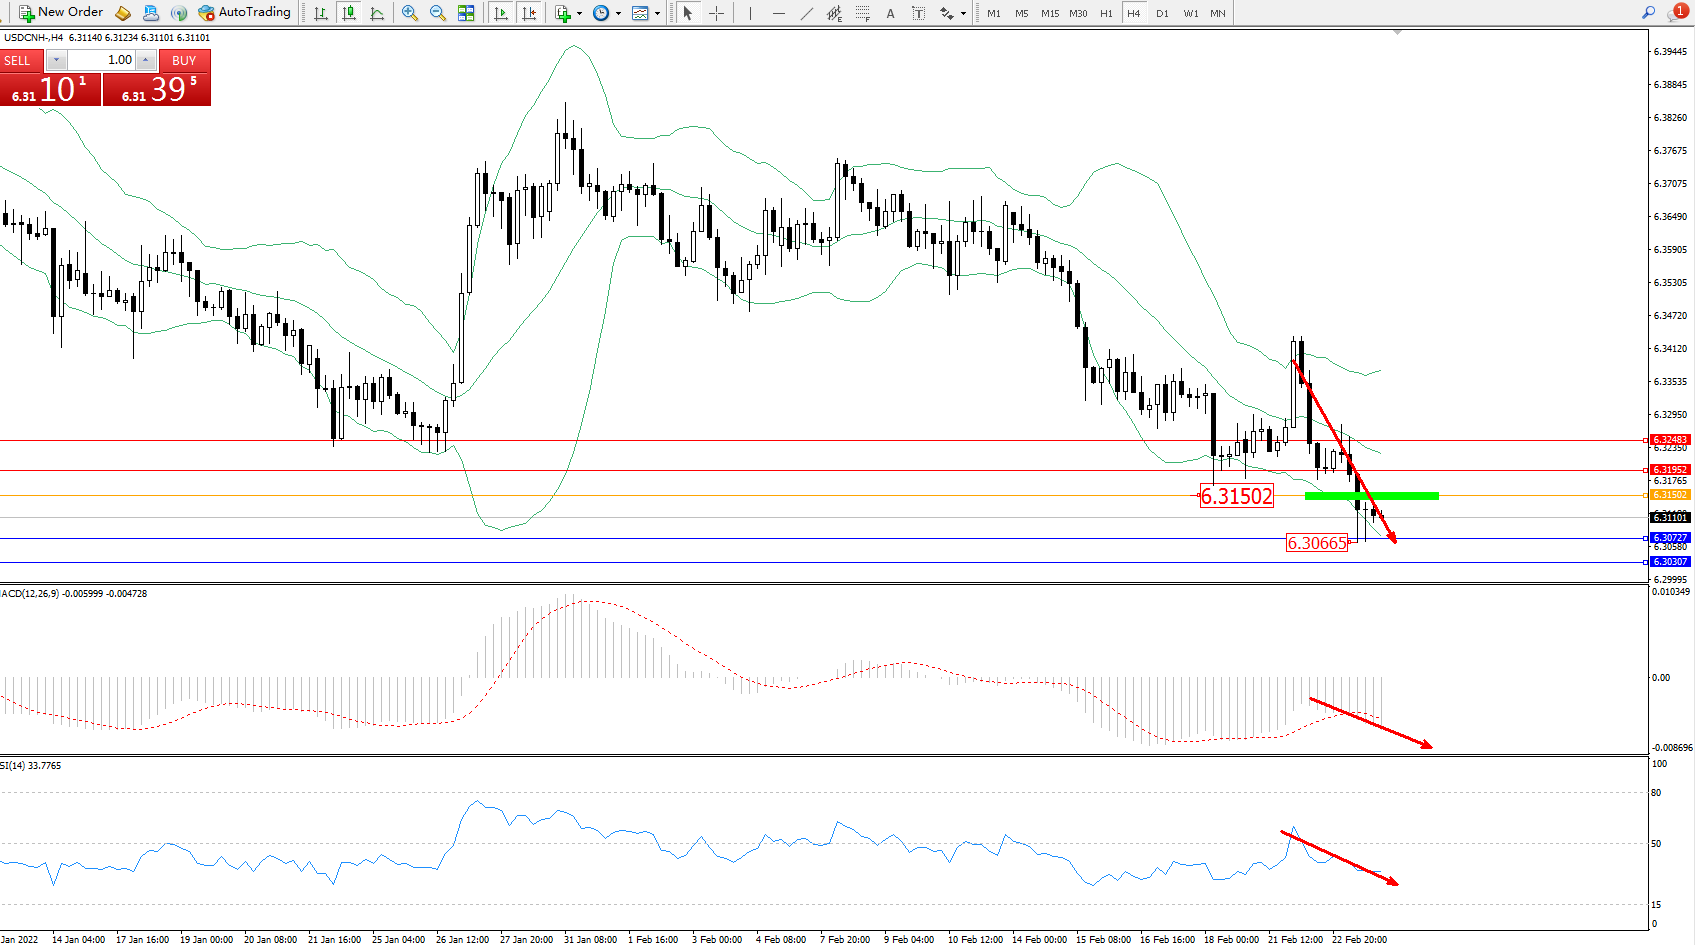Select the Crosshair tool
The height and width of the screenshot is (945, 1695).
716,13
